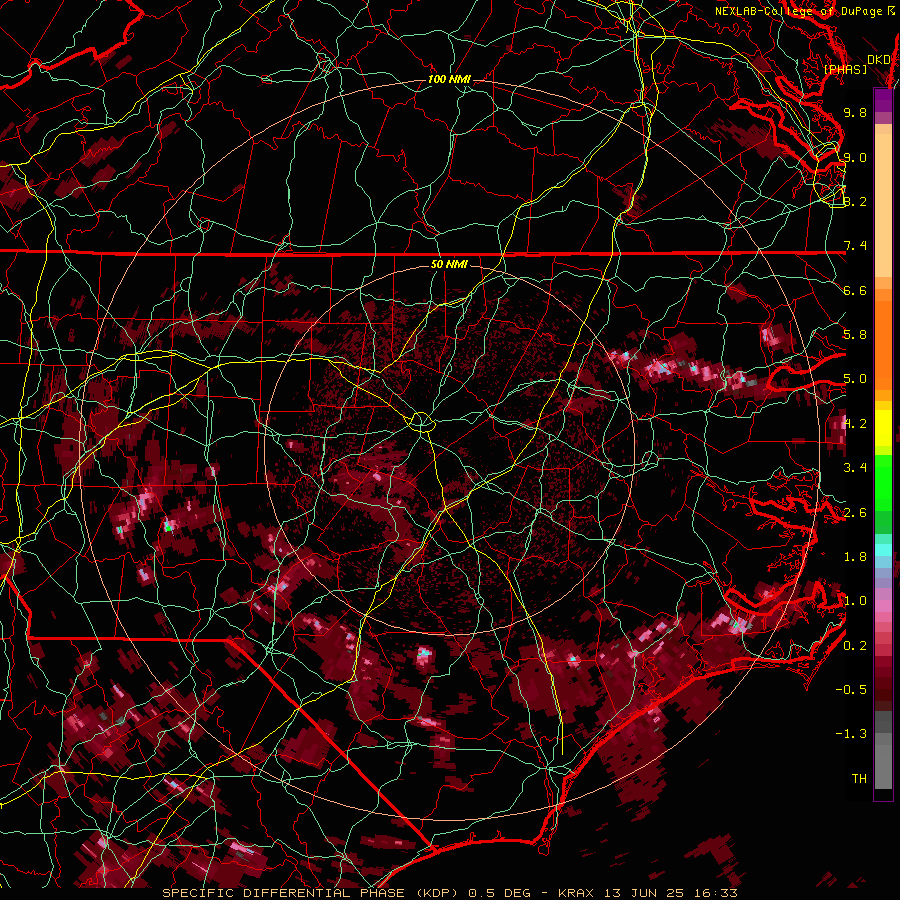Click the 4.2 value on the color scale
900x900 pixels.
[x=855, y=424]
